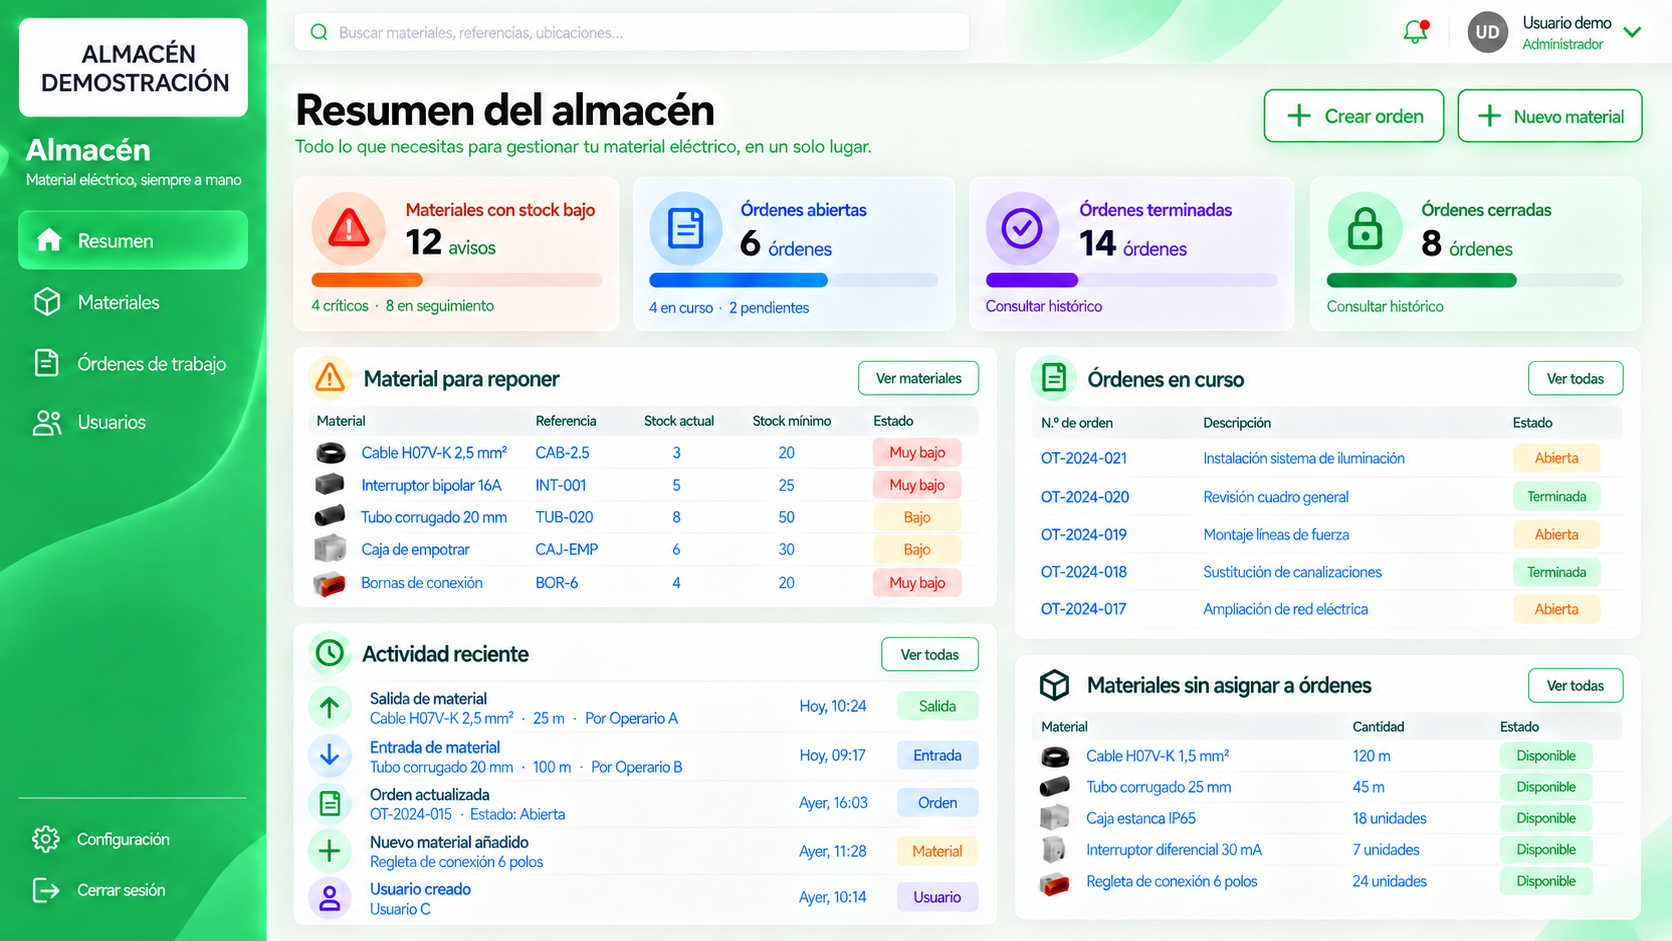The image size is (1672, 941).
Task: Click the Orden actualizada document icon
Action: [x=330, y=803]
